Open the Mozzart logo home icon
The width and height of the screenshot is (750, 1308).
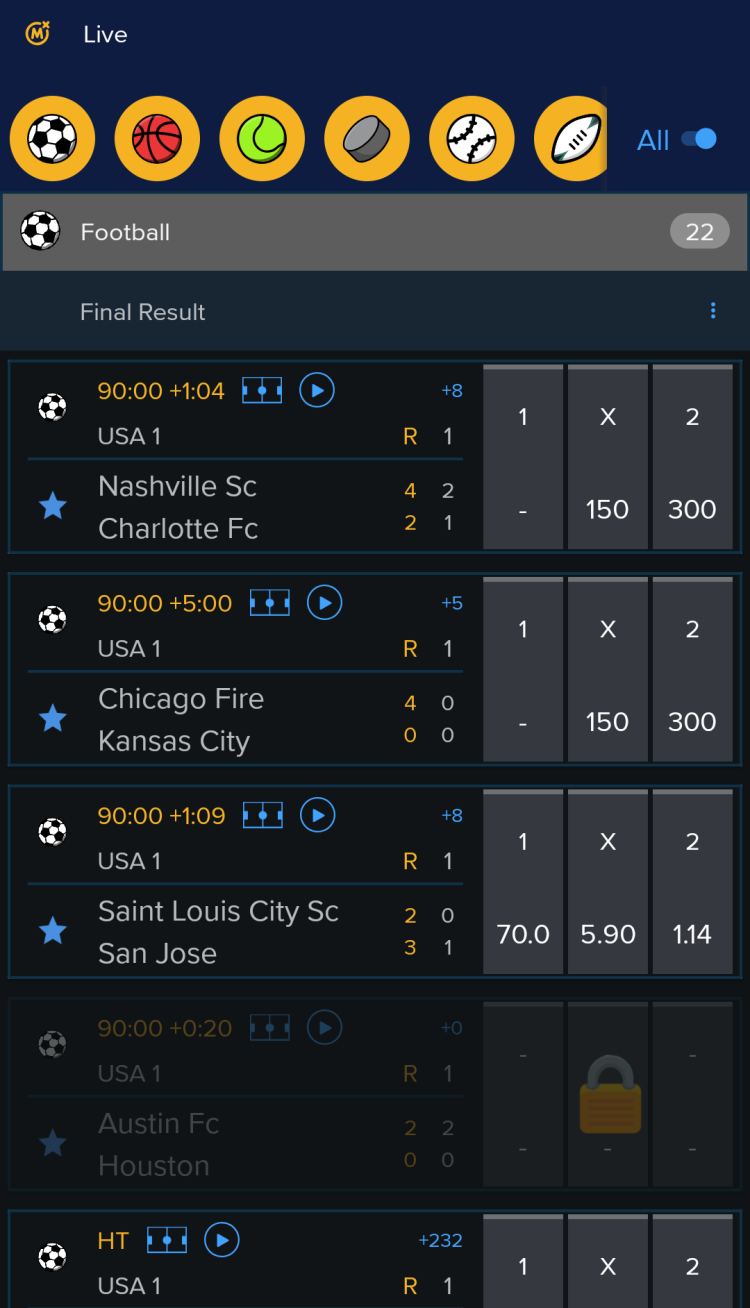click(38, 34)
